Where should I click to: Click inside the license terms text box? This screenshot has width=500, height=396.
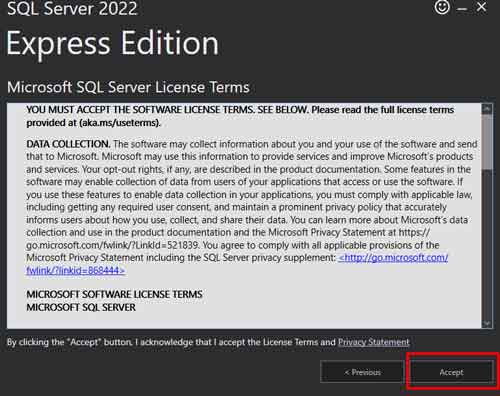click(x=244, y=216)
